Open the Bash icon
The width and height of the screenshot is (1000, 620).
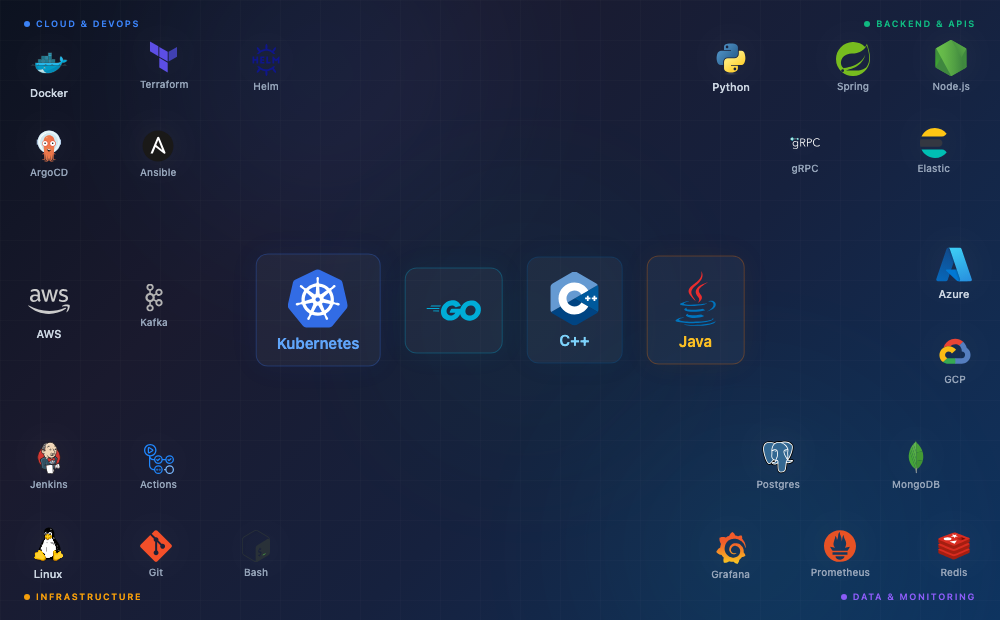256,547
